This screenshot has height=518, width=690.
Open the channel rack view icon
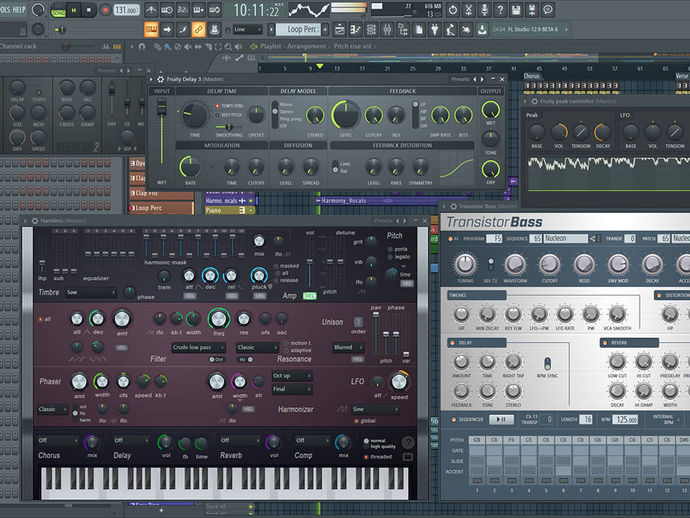371,29
